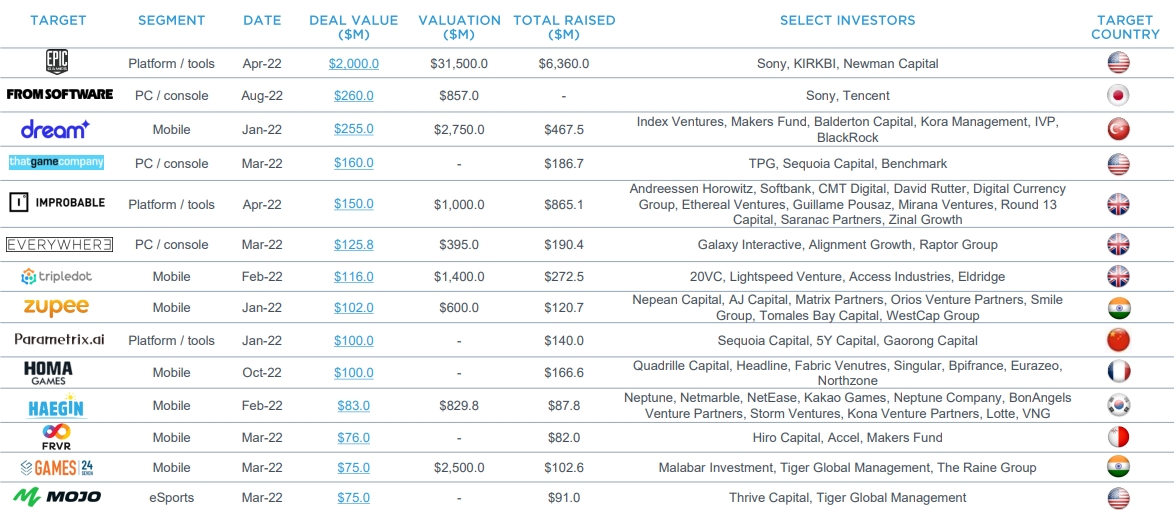This screenshot has height=510, width=1174.
Task: Click the Zupee logo
Action: [x=57, y=307]
